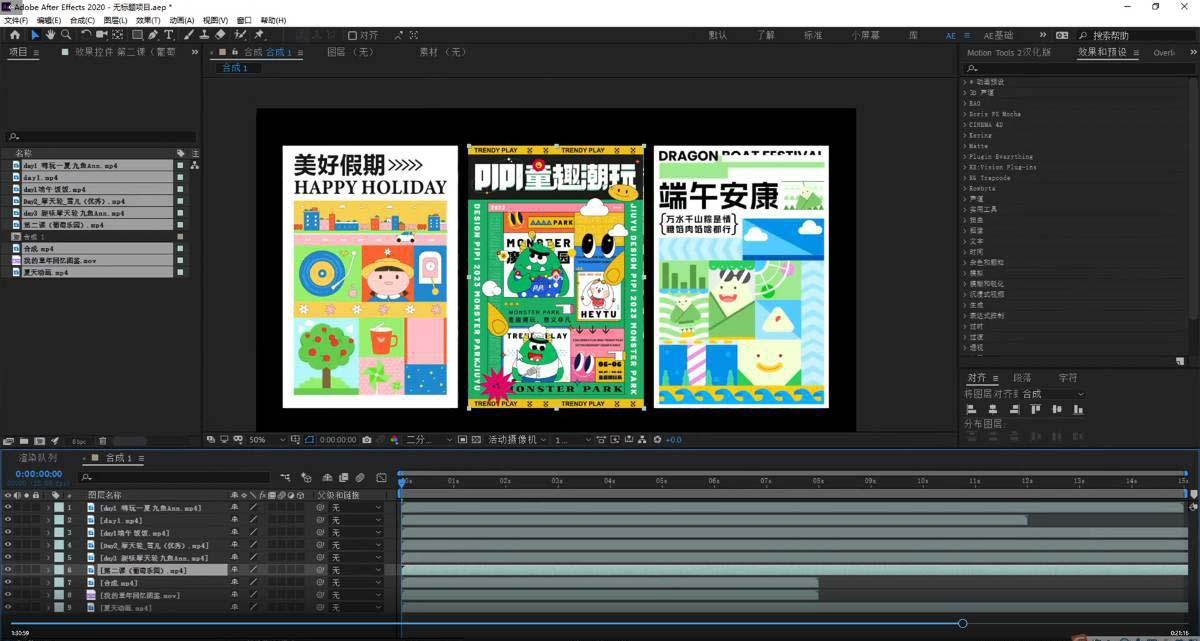Select the Rectangle shape tool
The height and width of the screenshot is (641, 1200).
(x=137, y=35)
